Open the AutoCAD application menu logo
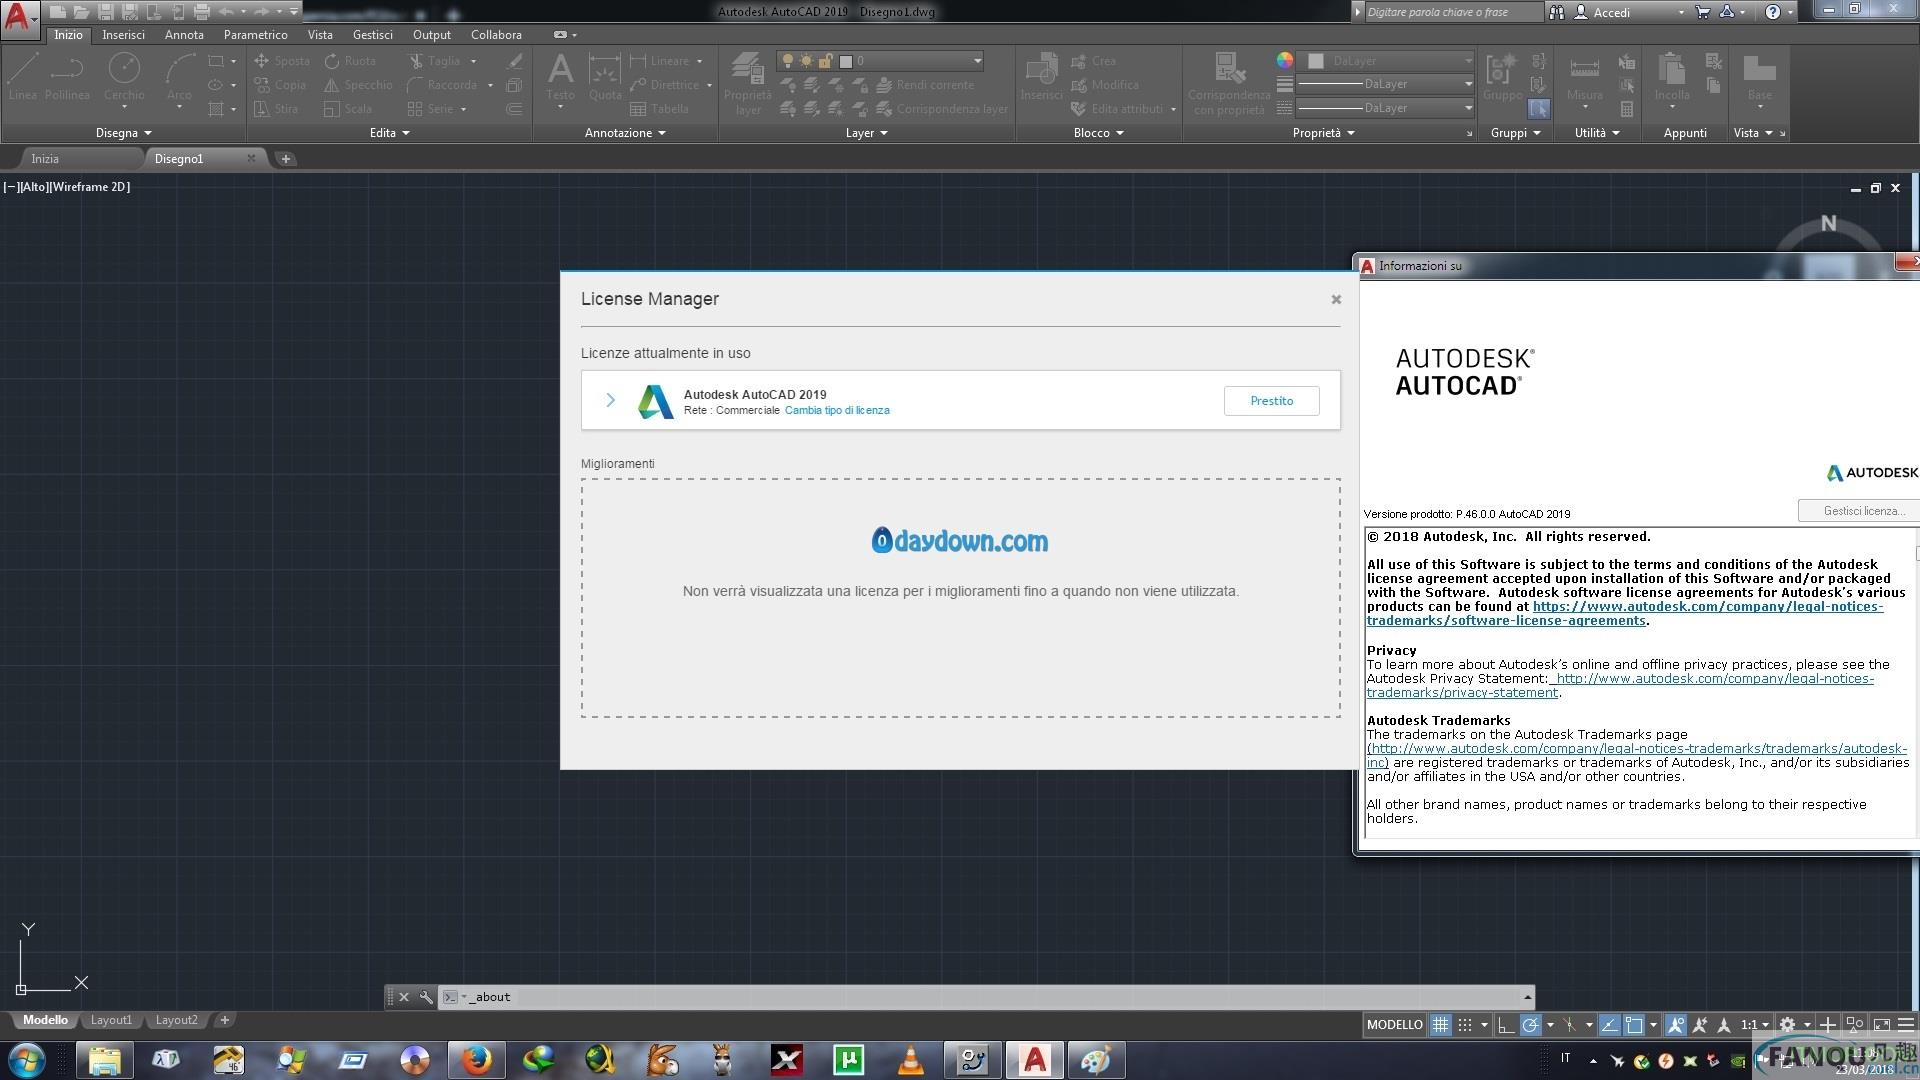The width and height of the screenshot is (1920, 1080). (x=19, y=18)
